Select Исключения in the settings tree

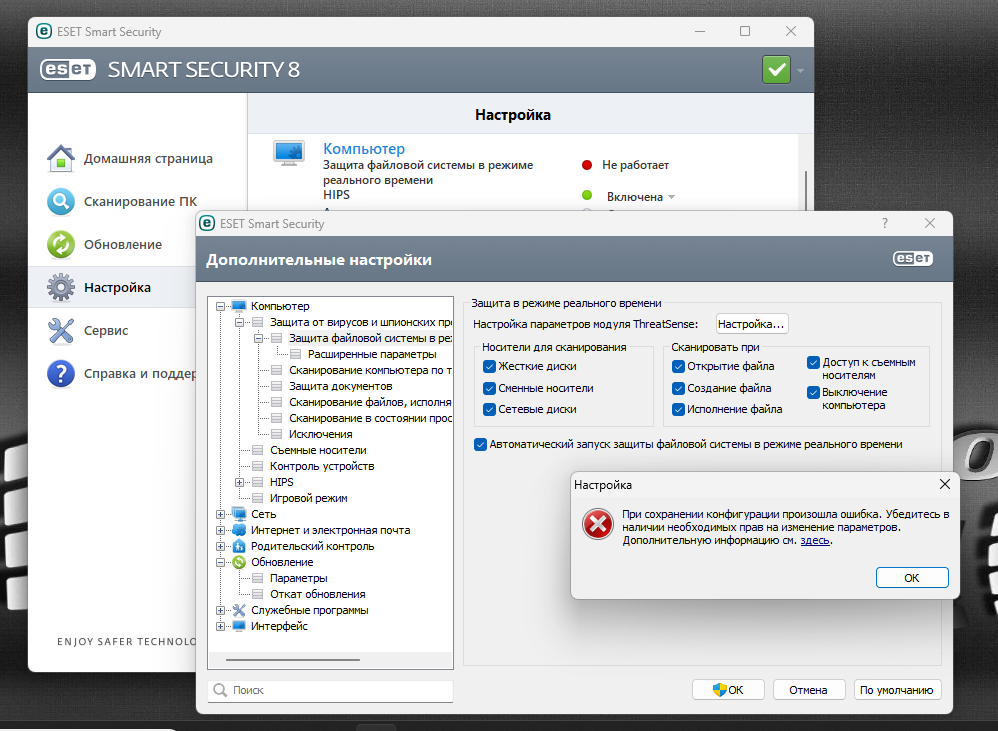pos(320,434)
